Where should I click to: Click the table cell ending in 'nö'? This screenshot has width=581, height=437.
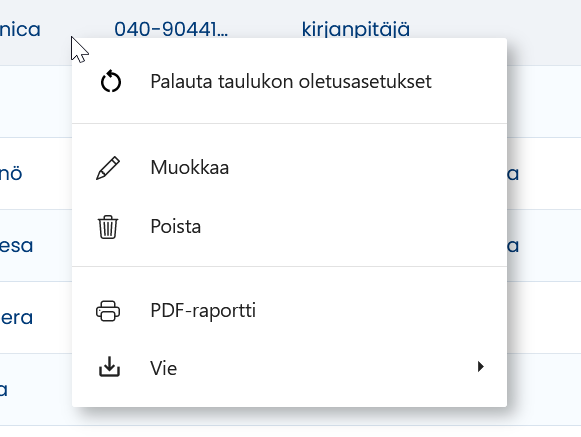point(11,173)
